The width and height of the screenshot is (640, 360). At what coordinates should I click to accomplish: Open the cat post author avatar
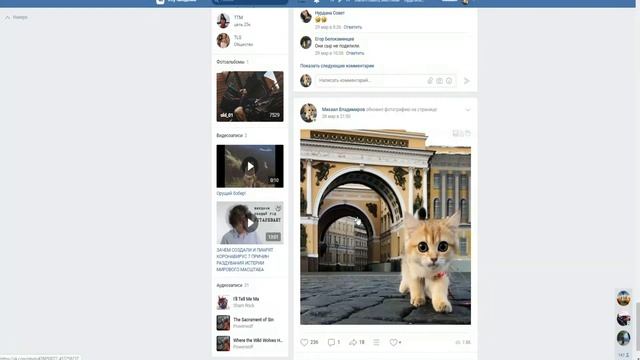click(x=309, y=113)
